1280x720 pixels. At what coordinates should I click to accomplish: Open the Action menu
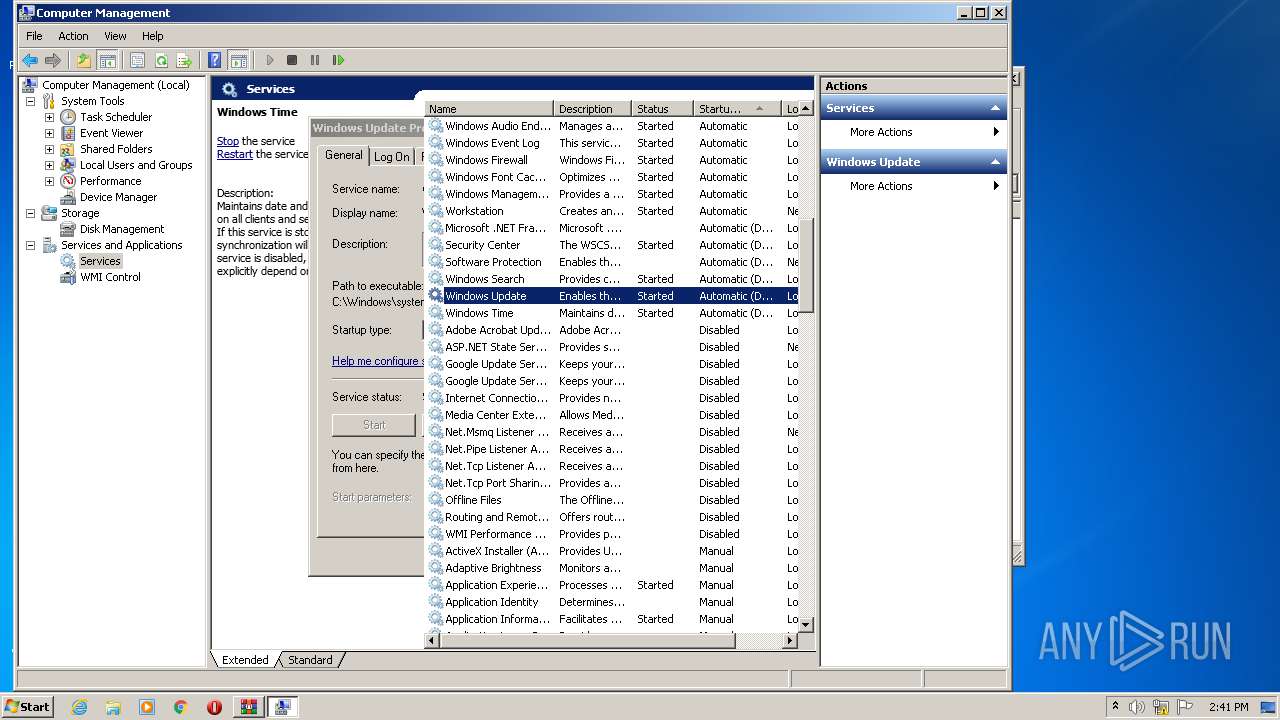pyautogui.click(x=73, y=36)
